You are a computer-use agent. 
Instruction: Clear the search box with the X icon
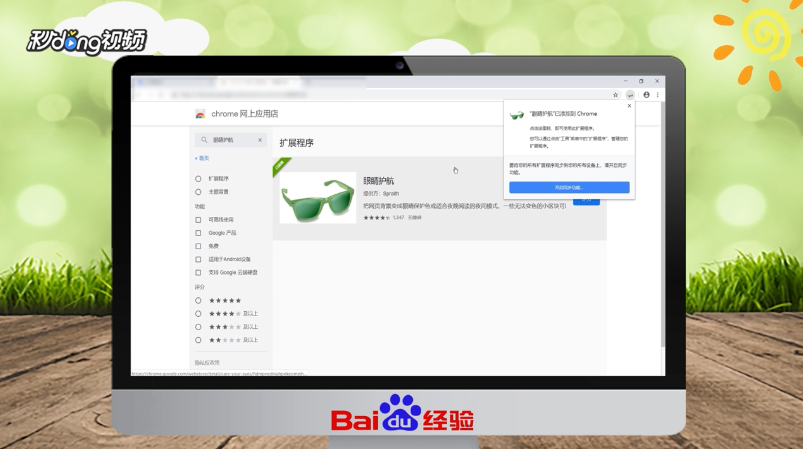point(260,140)
